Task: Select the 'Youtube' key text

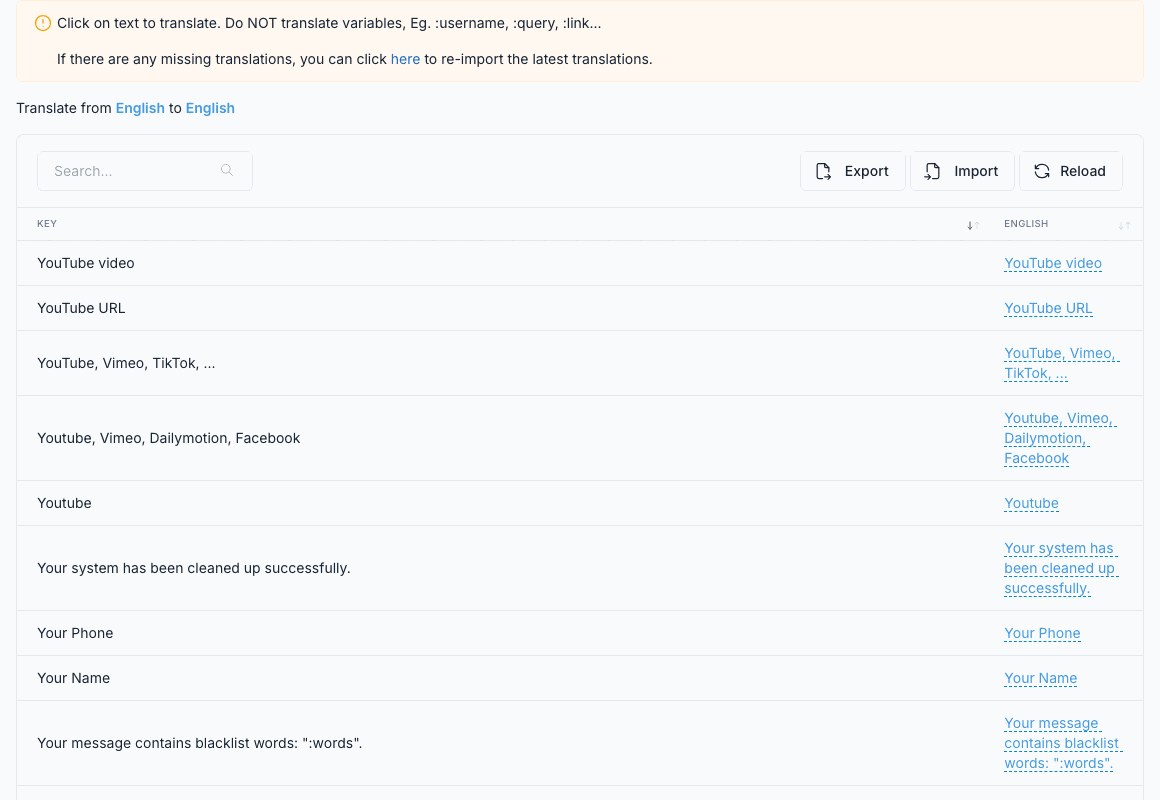Action: tap(64, 503)
